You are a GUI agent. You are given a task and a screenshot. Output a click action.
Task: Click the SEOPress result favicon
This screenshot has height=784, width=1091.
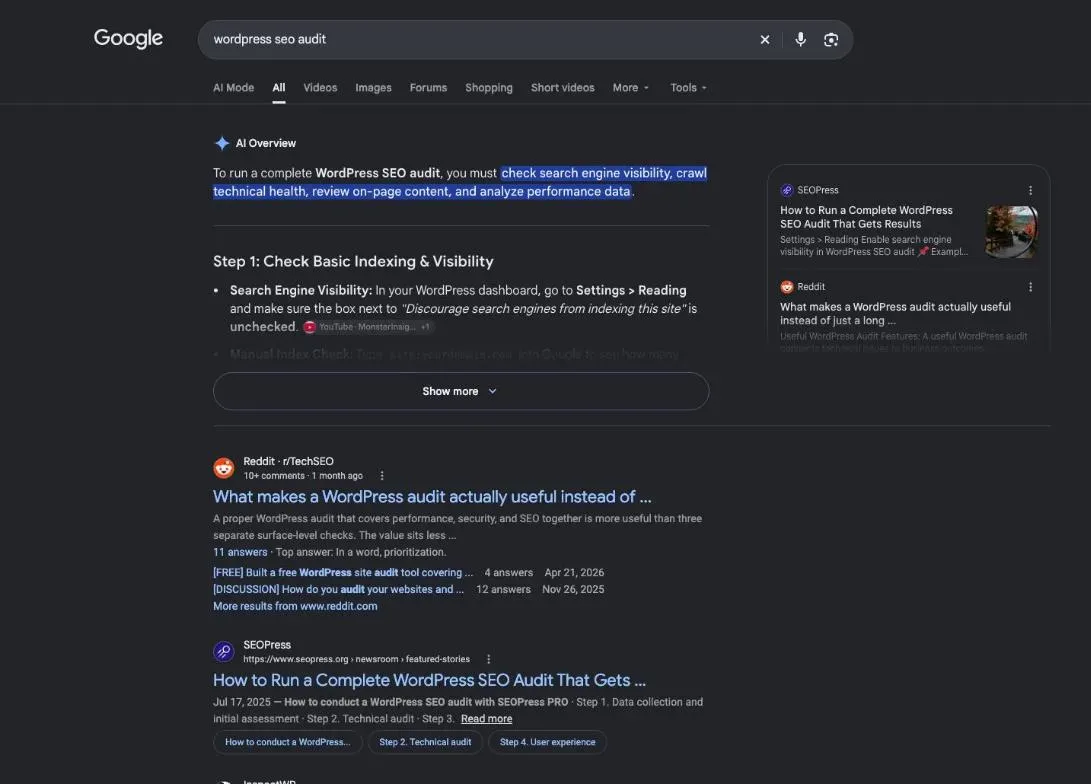[x=223, y=652]
